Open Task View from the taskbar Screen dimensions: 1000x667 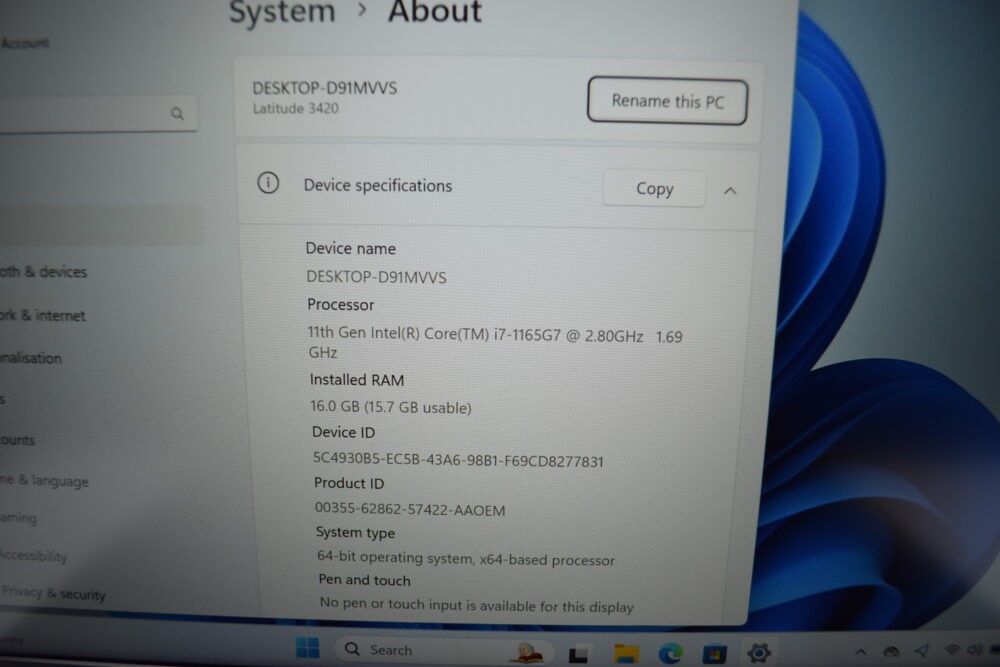tap(578, 654)
